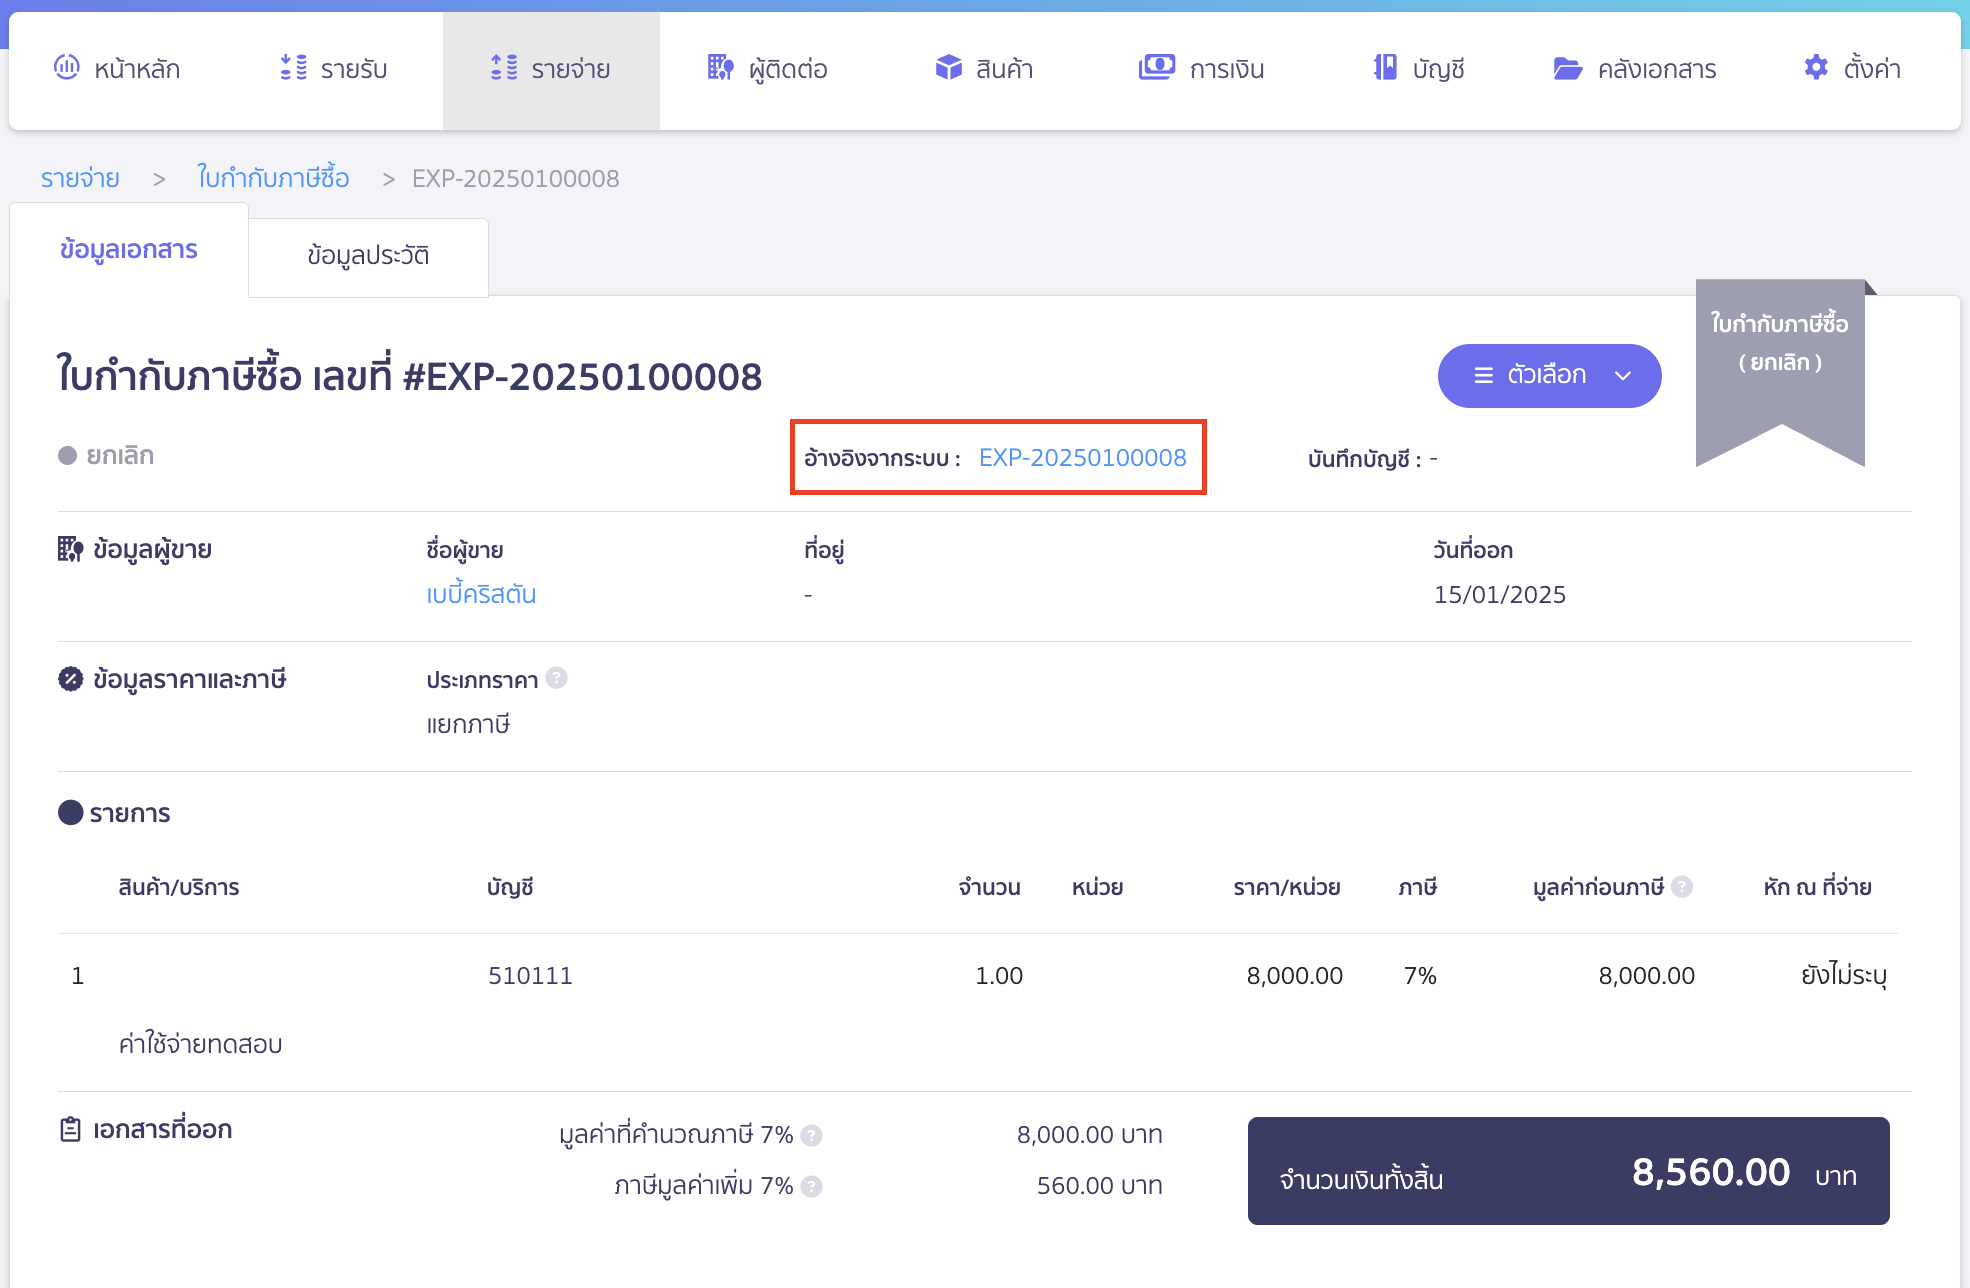Image resolution: width=1970 pixels, height=1288 pixels.
Task: Click the บัญชี ledger book icon
Action: (1385, 68)
